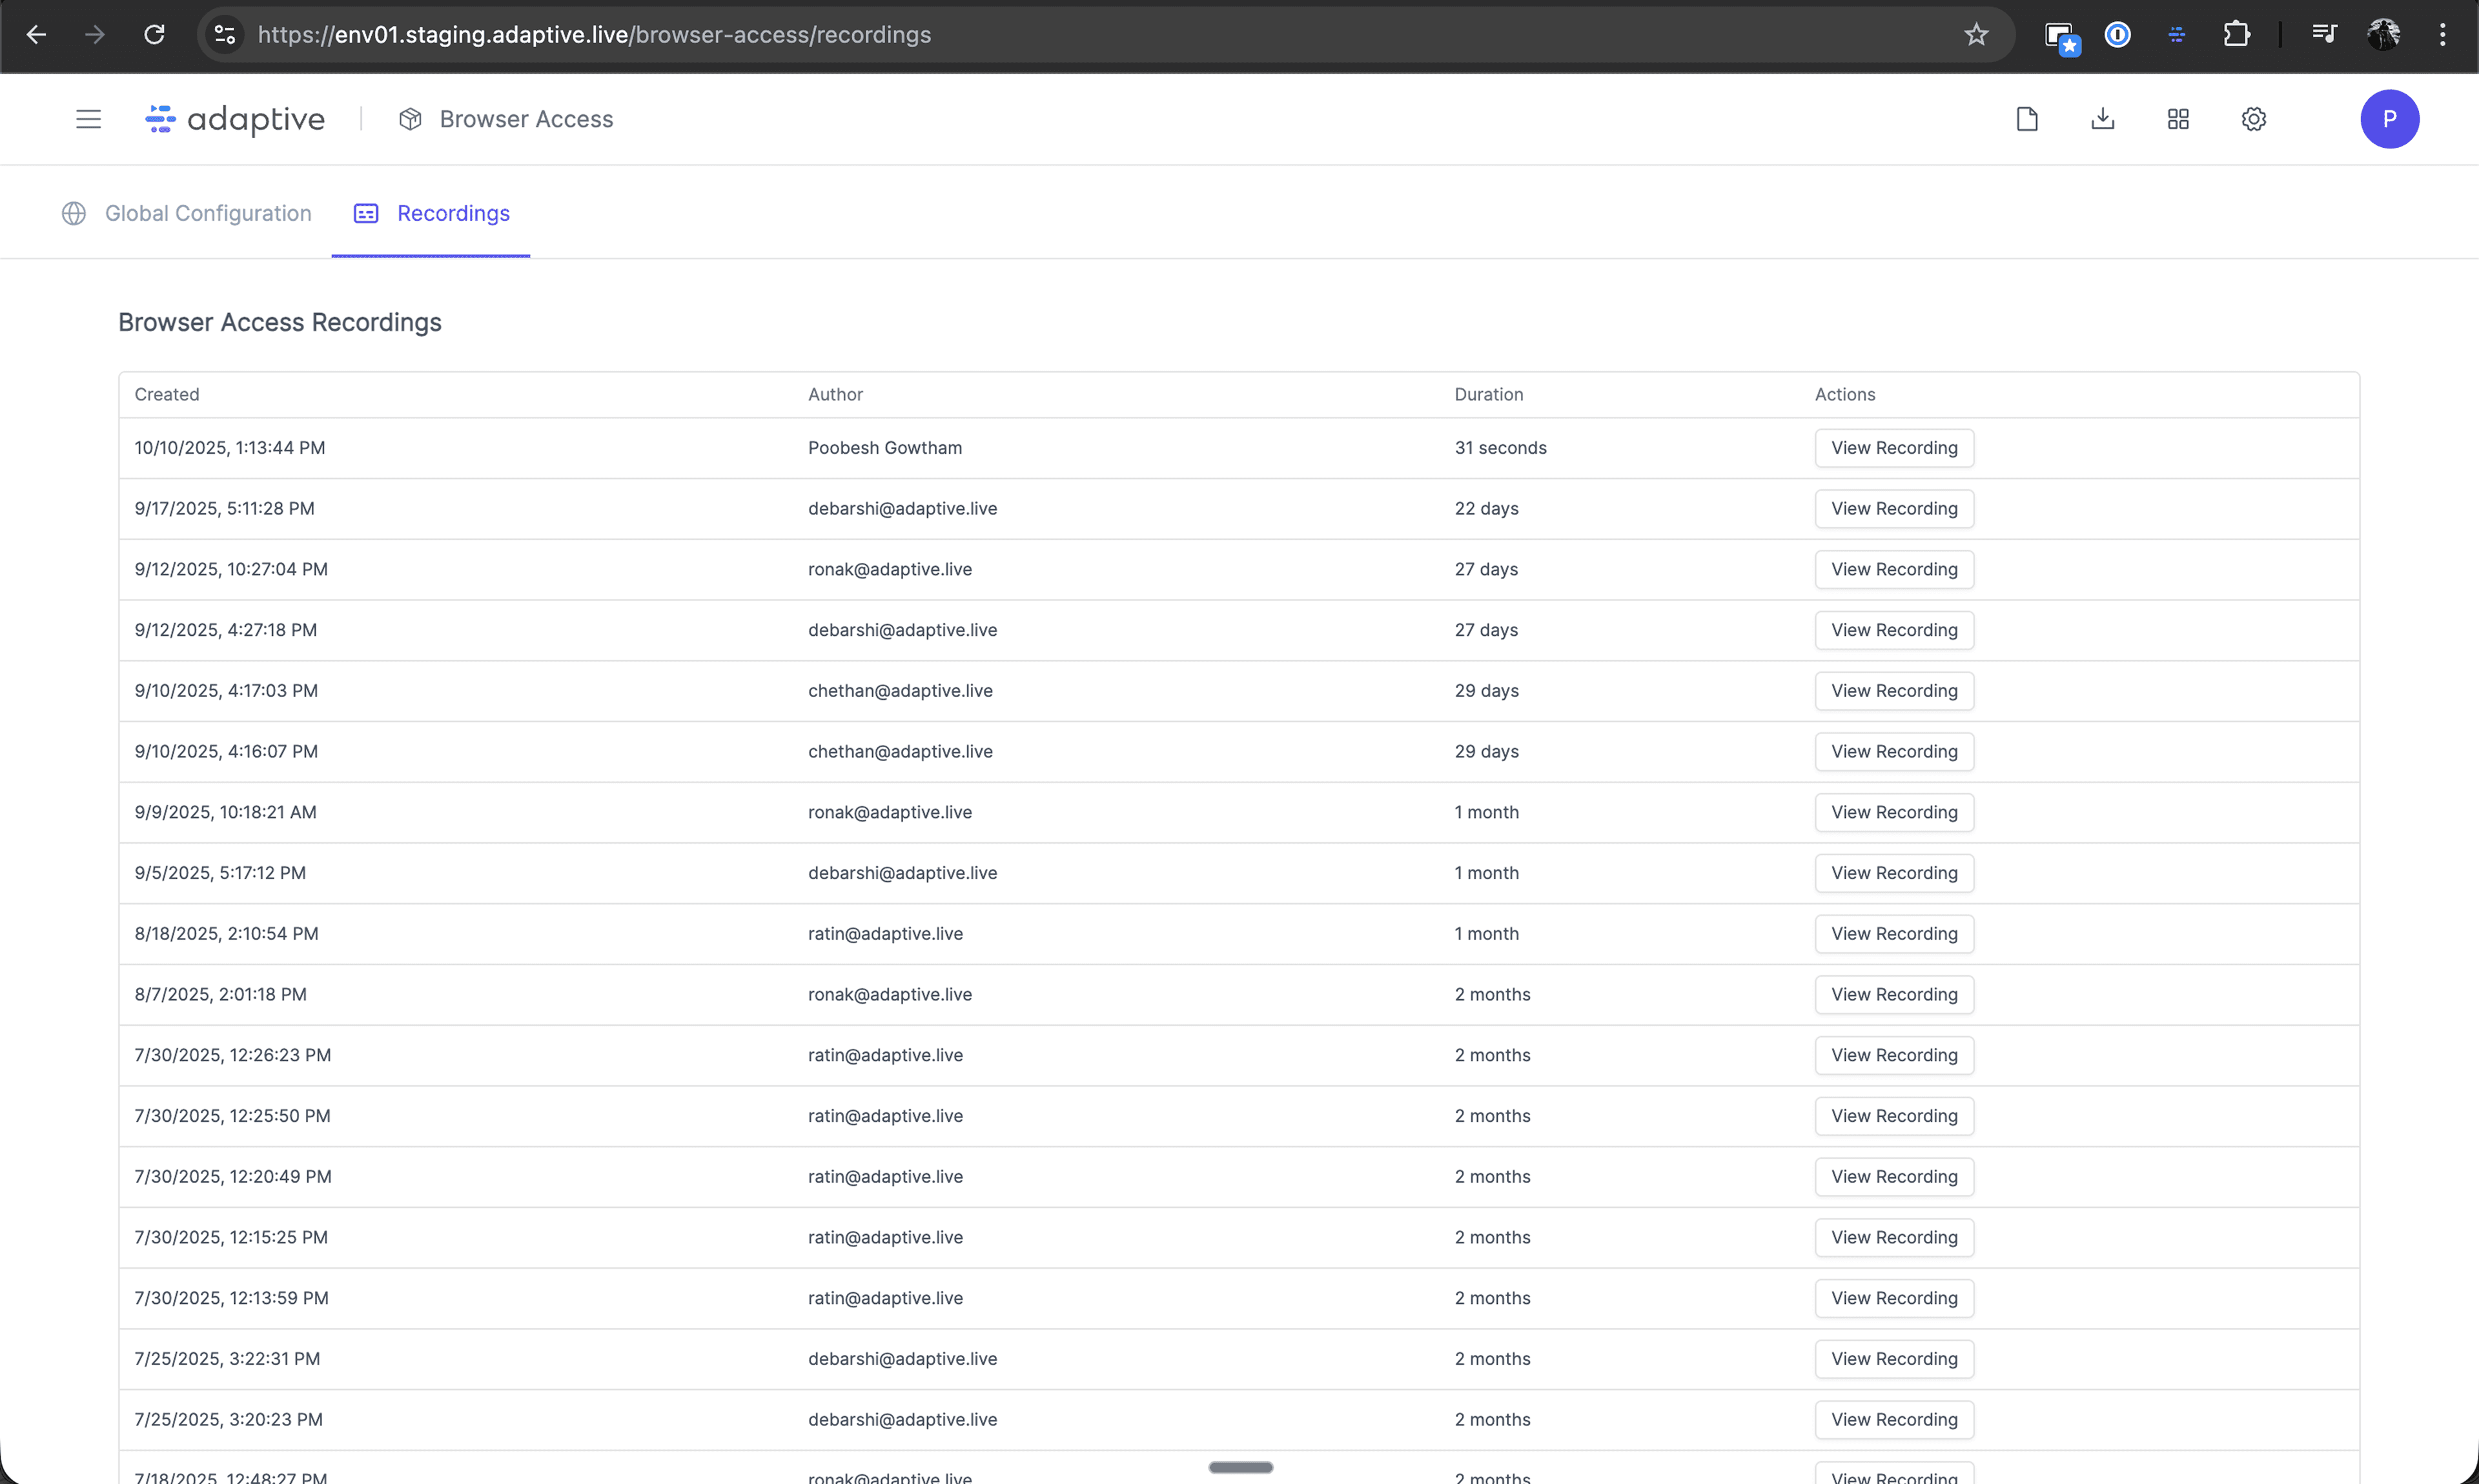Select the Recordings tab

click(x=432, y=213)
